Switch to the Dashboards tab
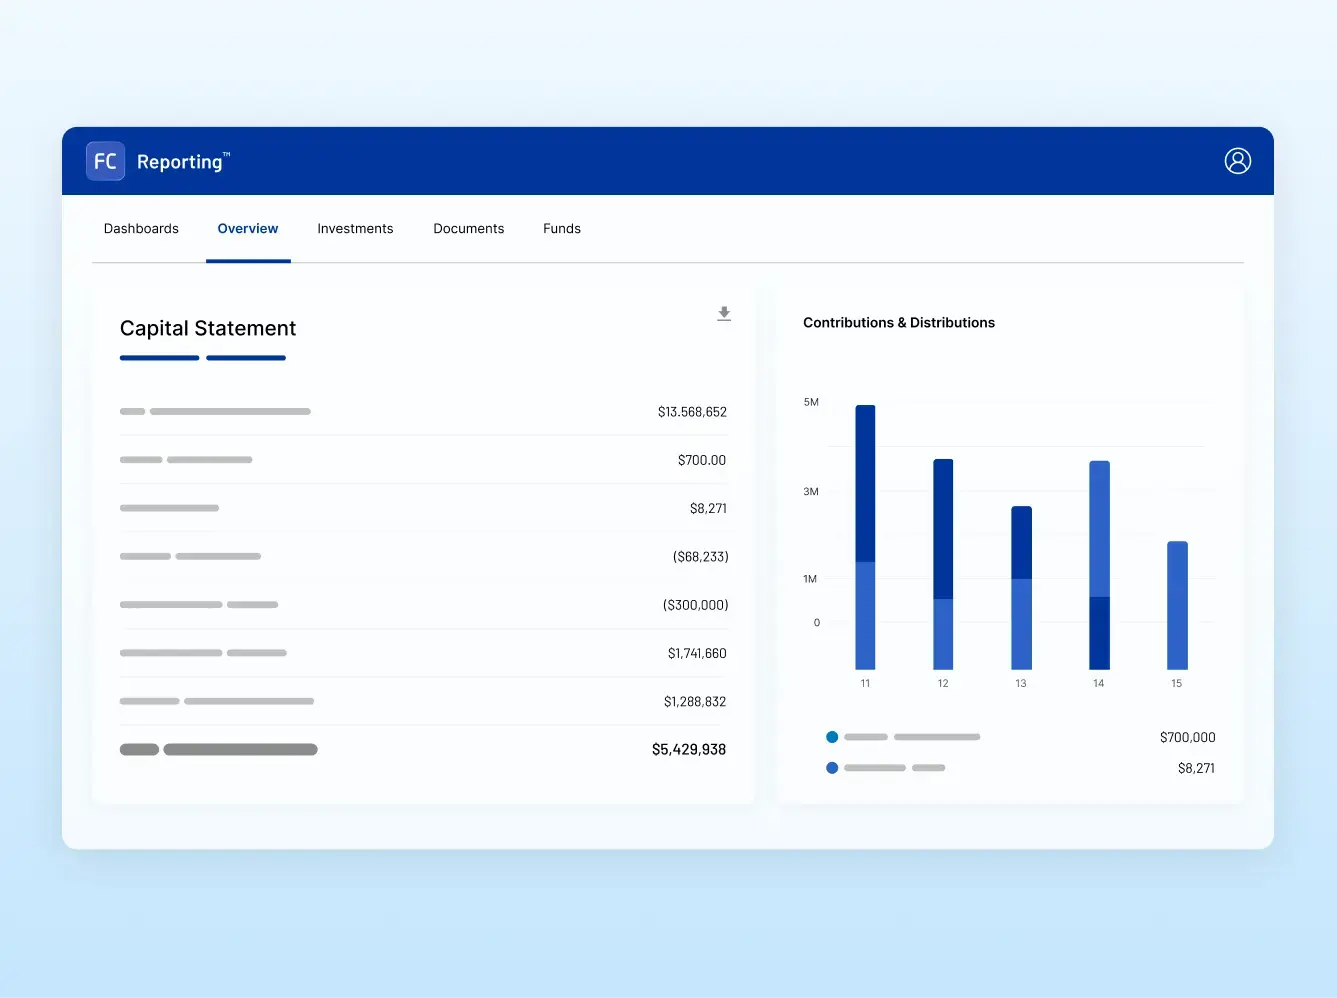The image size is (1337, 998). 141,228
